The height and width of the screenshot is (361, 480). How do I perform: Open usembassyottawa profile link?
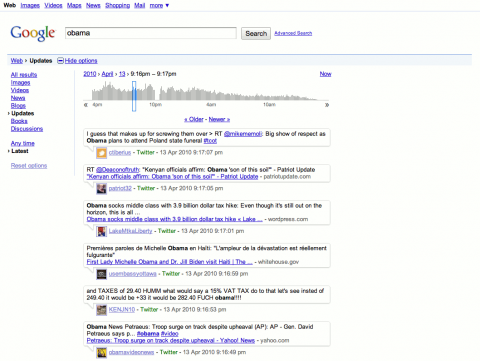[x=132, y=274]
